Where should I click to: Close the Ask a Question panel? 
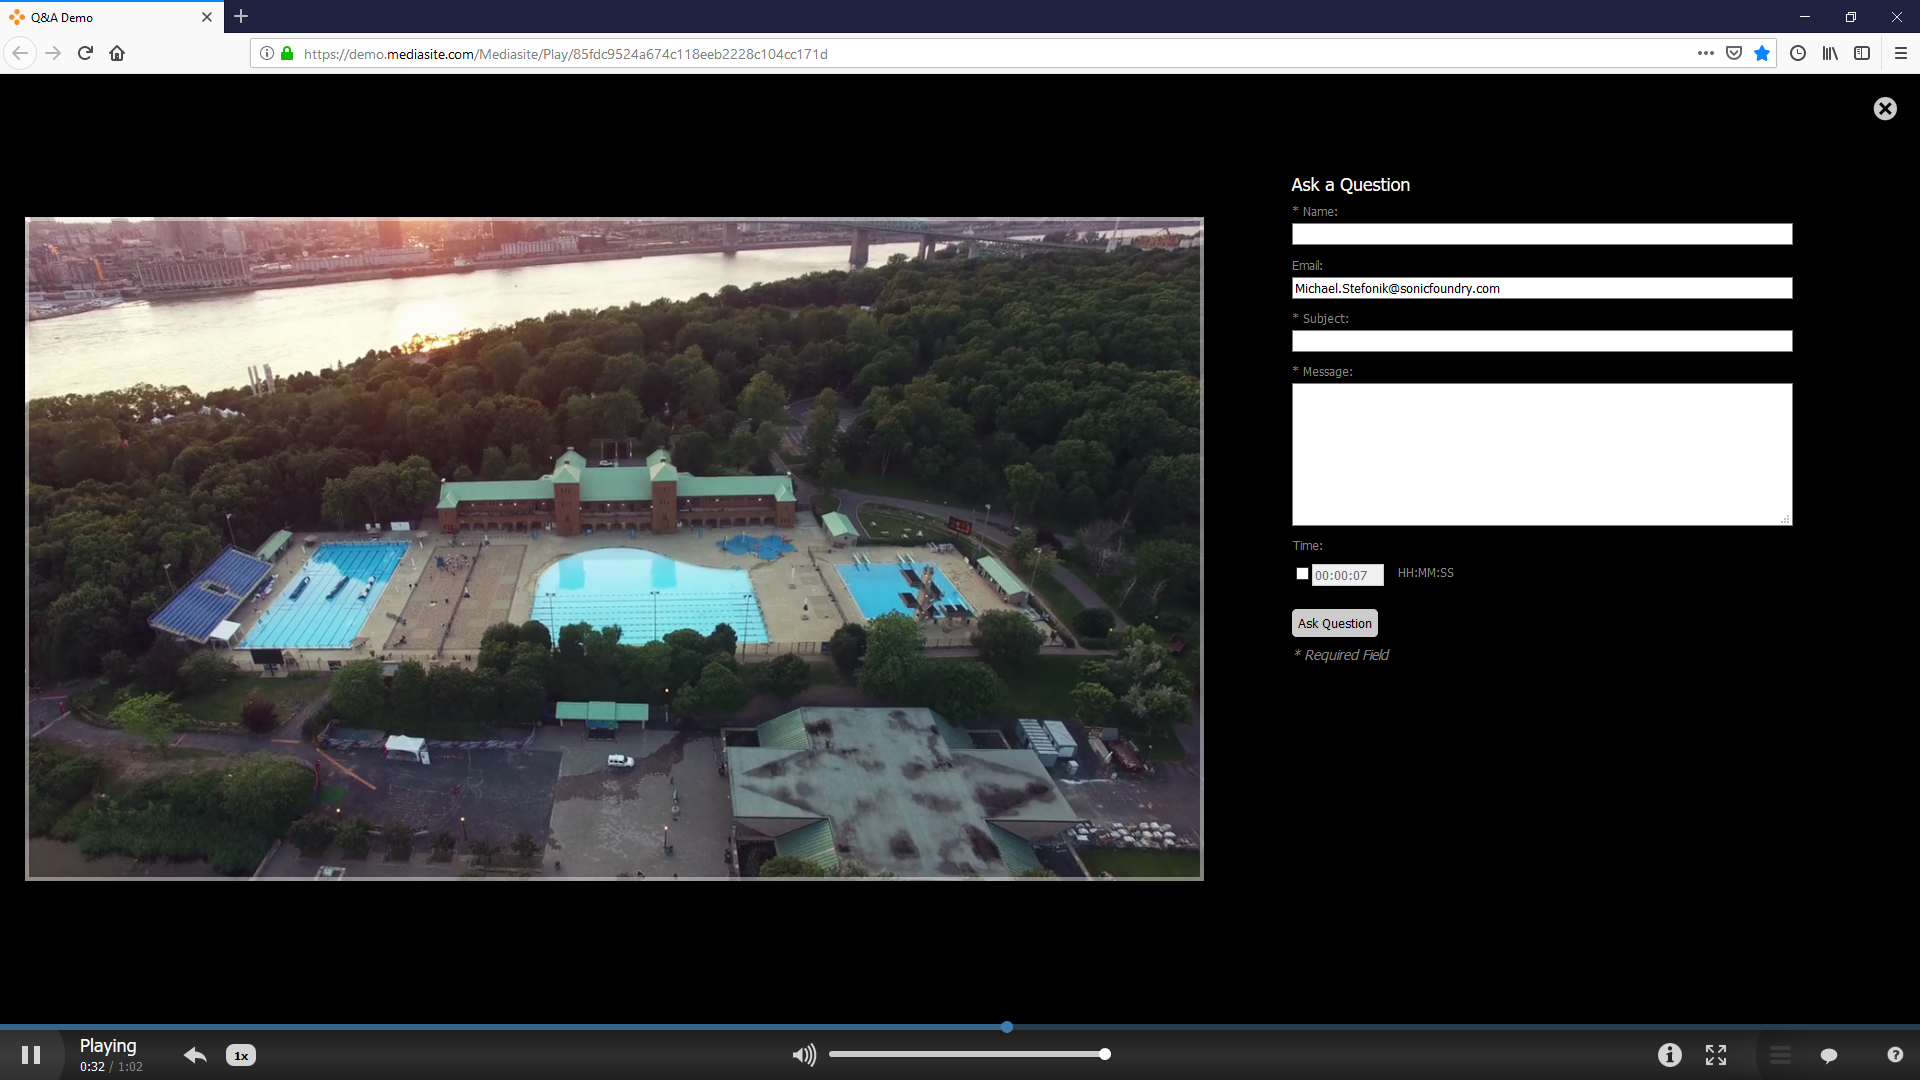click(x=1885, y=109)
